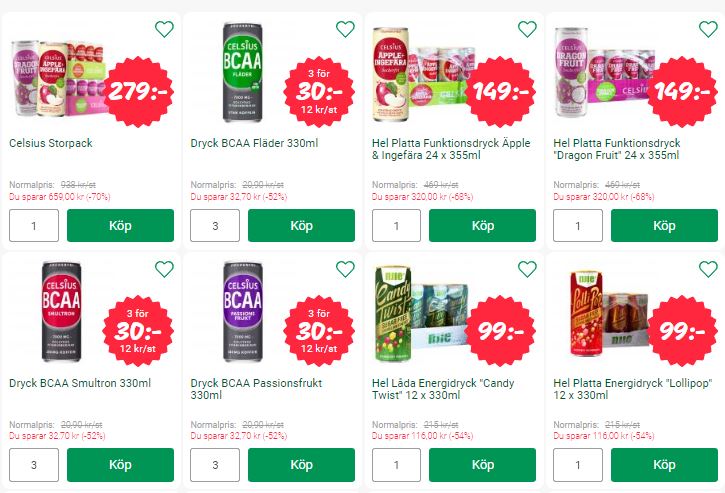This screenshot has height=493, width=725.
Task: Add Dragon Fruit platta to favorites
Action: (708, 29)
